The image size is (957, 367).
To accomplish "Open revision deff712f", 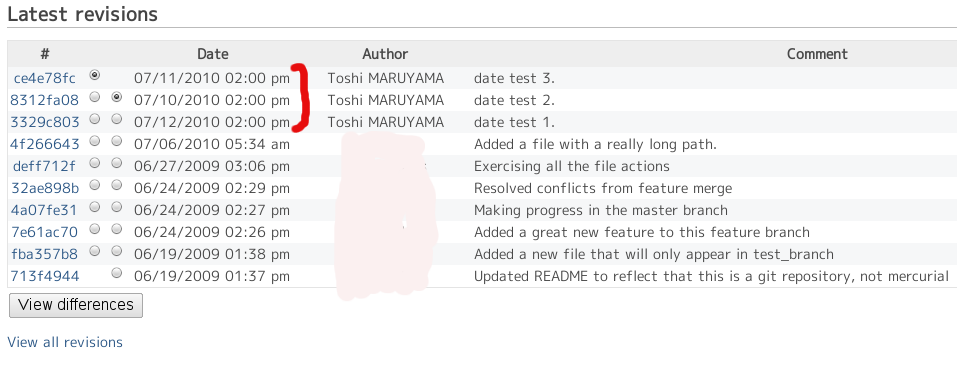I will tap(45, 166).
